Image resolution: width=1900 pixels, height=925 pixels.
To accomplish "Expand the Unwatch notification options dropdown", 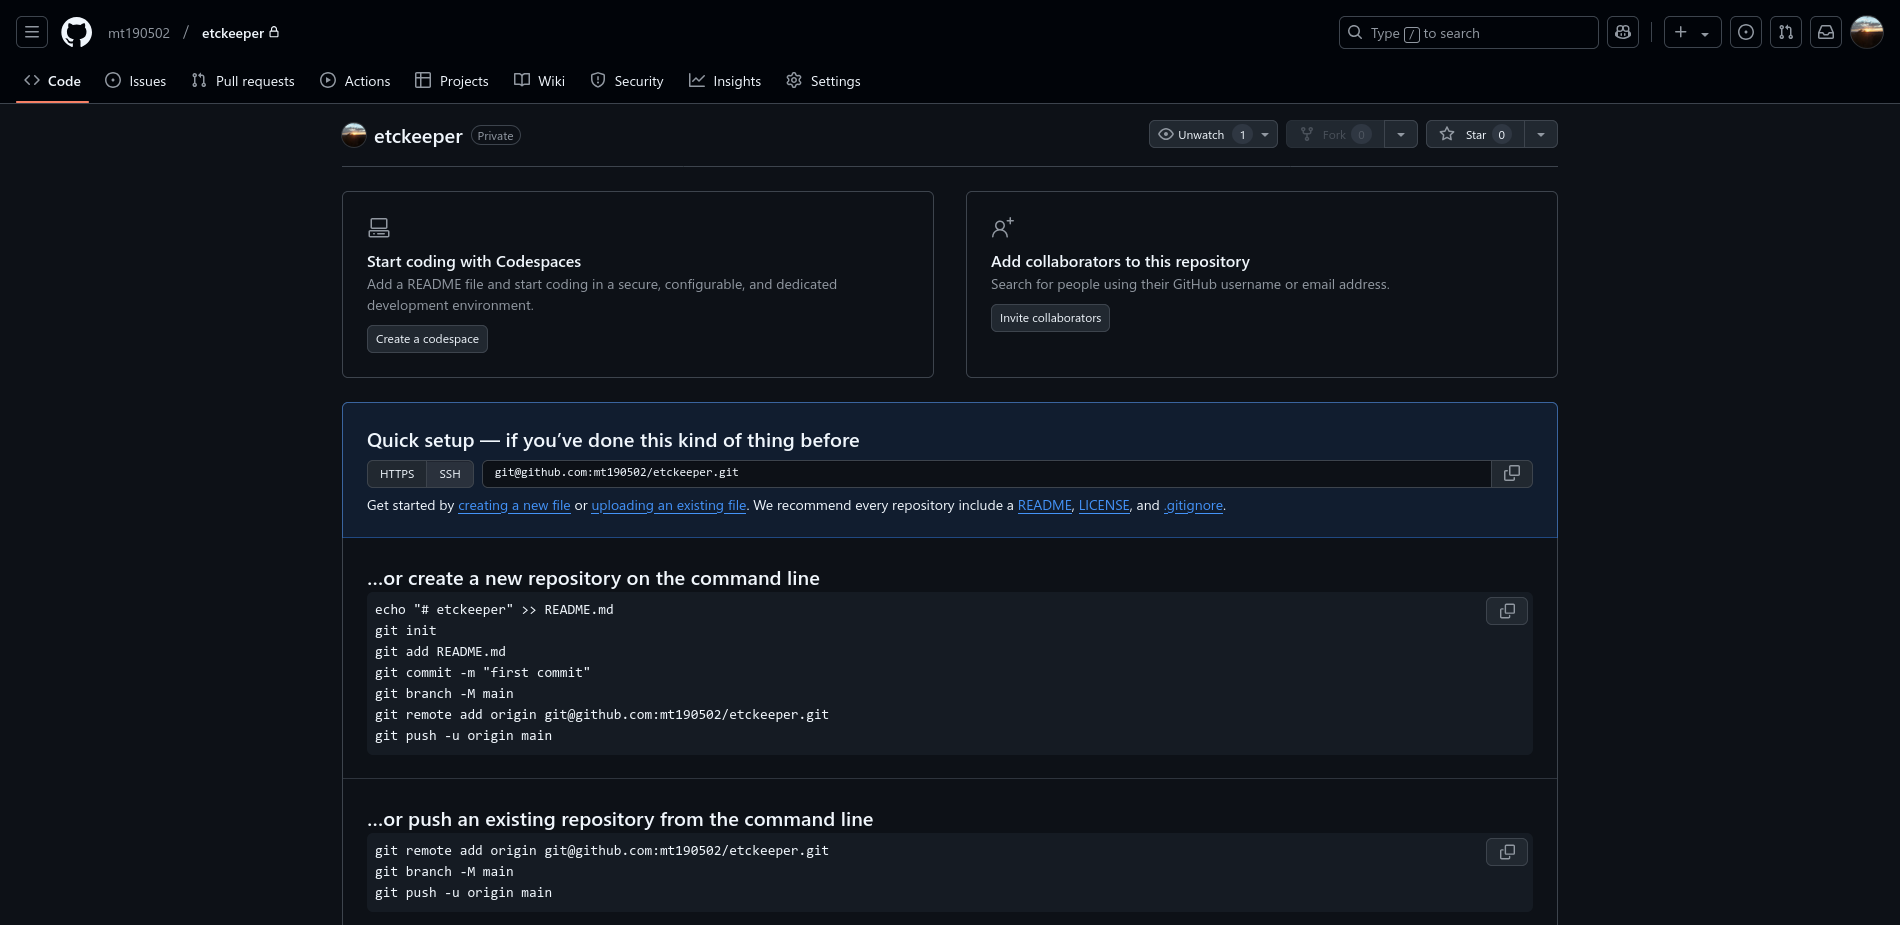I will coord(1265,135).
